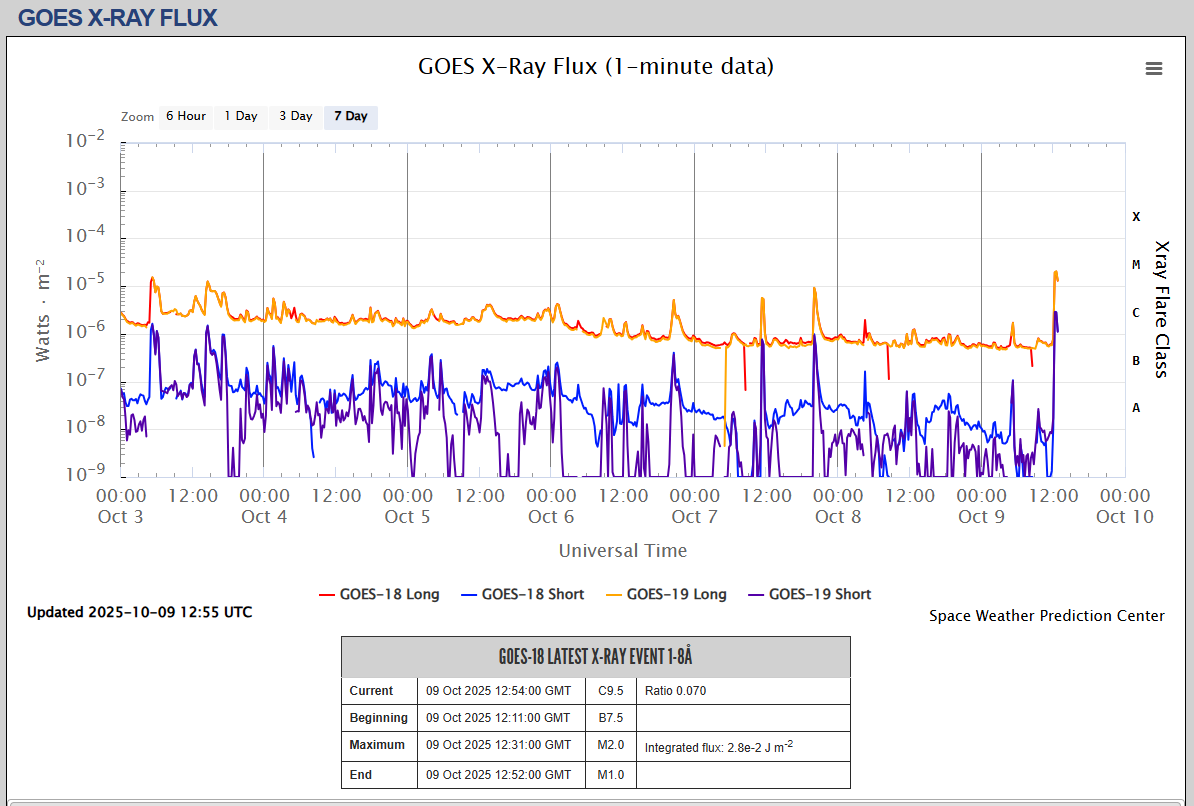1194x806 pixels.
Task: Click the Oct 6 x-axis date label
Action: tap(551, 517)
